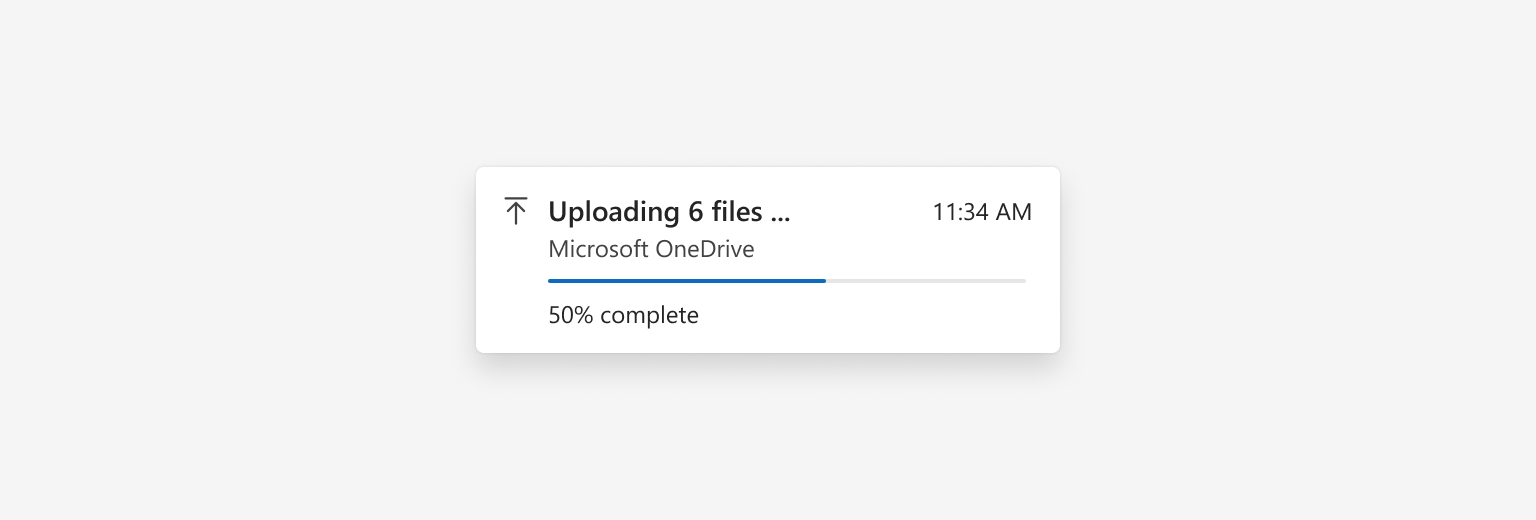This screenshot has height=520, width=1536.
Task: Click the blue filled part of the progress bar
Action: tap(687, 281)
